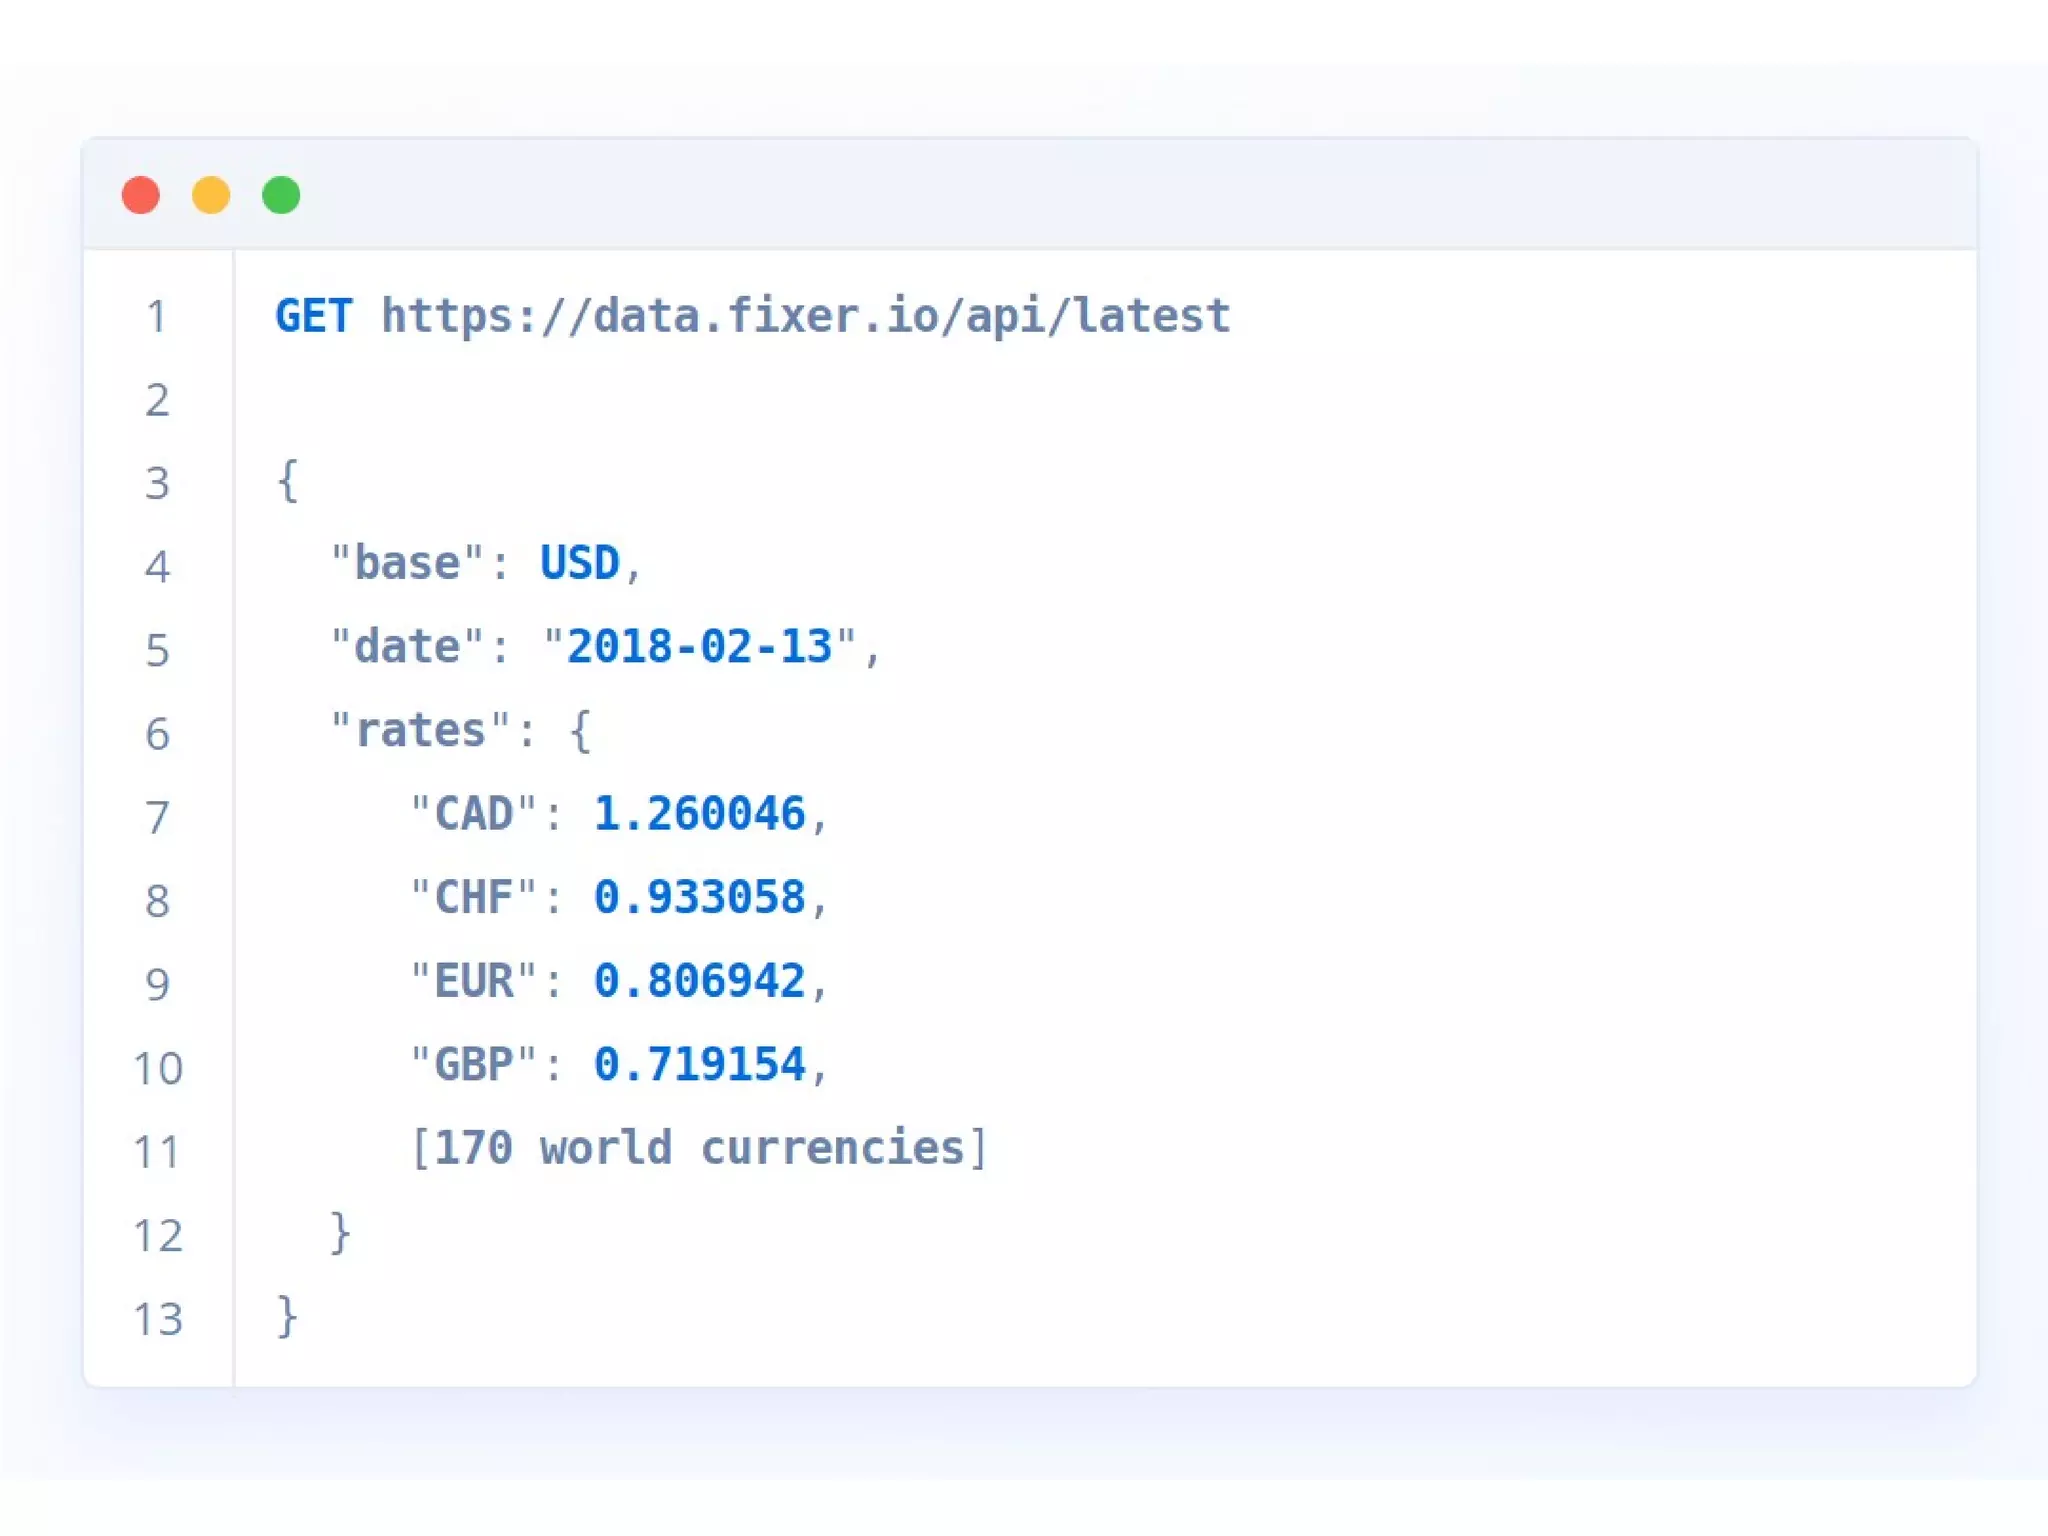The height and width of the screenshot is (1536, 2048).
Task: Click the "base" key label
Action: (406, 563)
